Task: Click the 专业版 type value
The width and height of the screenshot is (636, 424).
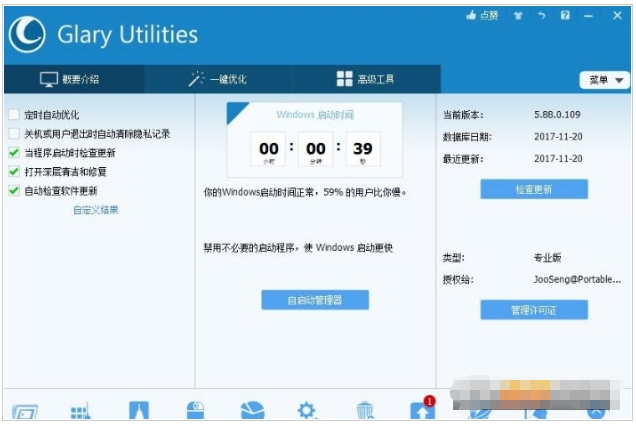Action: click(x=548, y=258)
